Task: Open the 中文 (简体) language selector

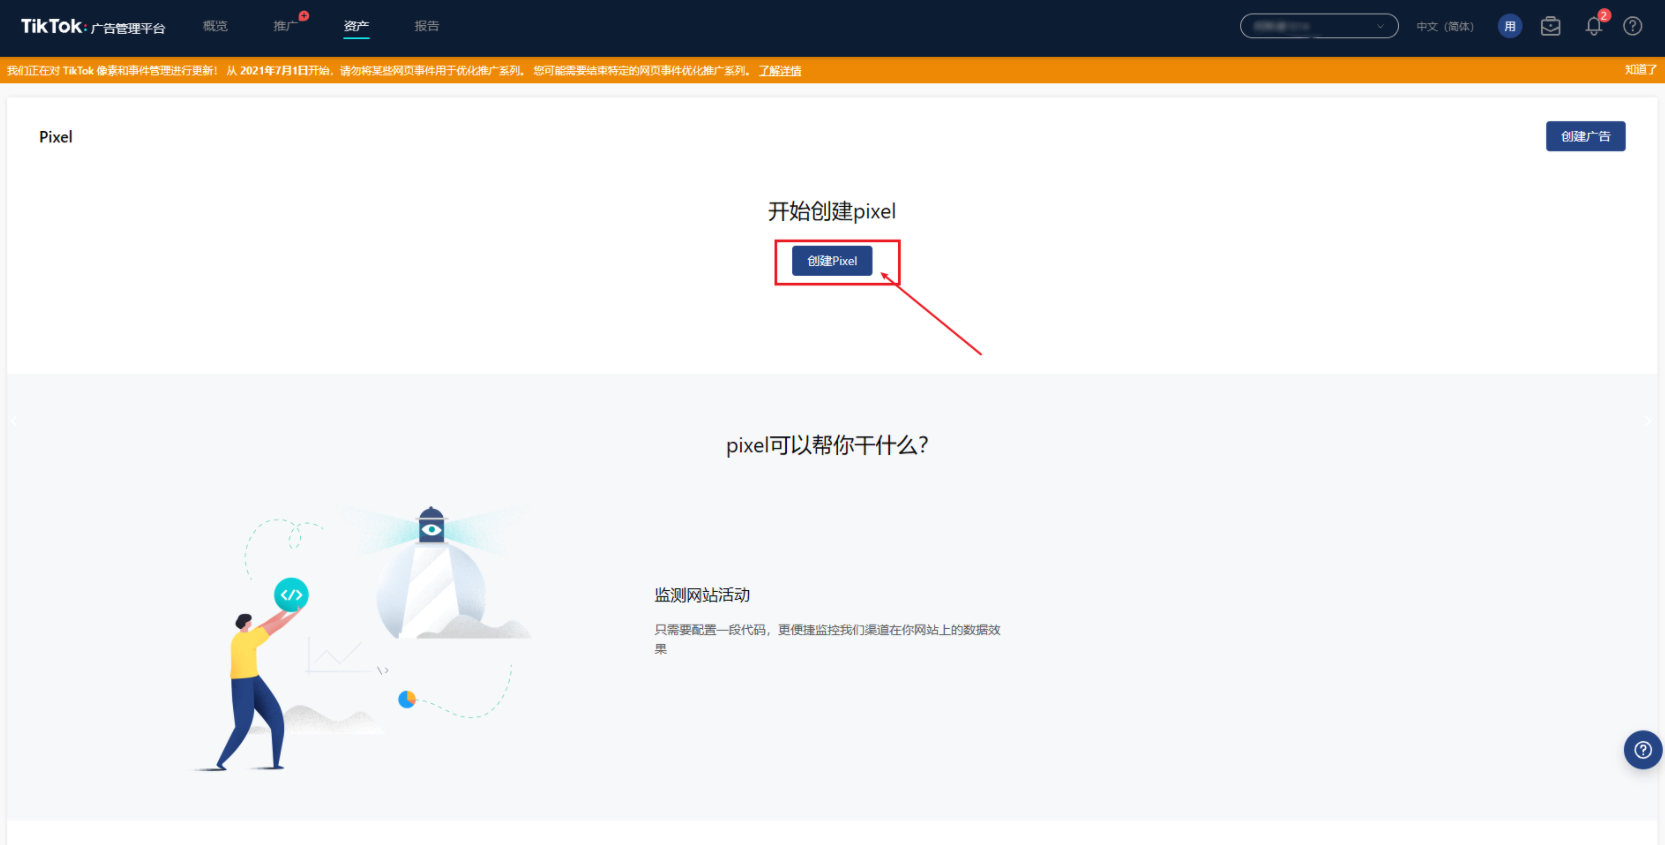Action: click(1444, 27)
